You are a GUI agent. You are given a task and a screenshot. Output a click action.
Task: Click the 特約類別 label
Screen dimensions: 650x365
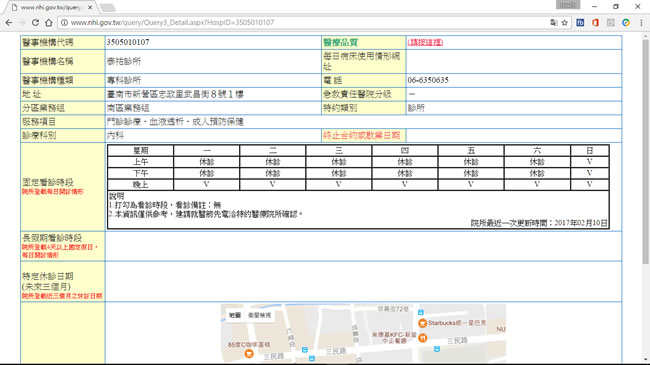tap(340, 108)
